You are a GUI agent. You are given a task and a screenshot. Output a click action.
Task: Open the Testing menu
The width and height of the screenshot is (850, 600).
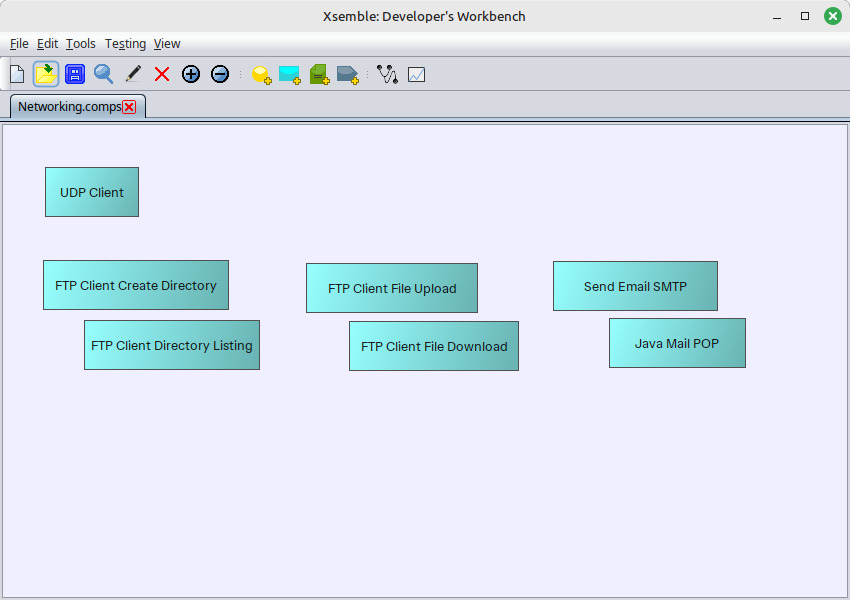coord(125,43)
